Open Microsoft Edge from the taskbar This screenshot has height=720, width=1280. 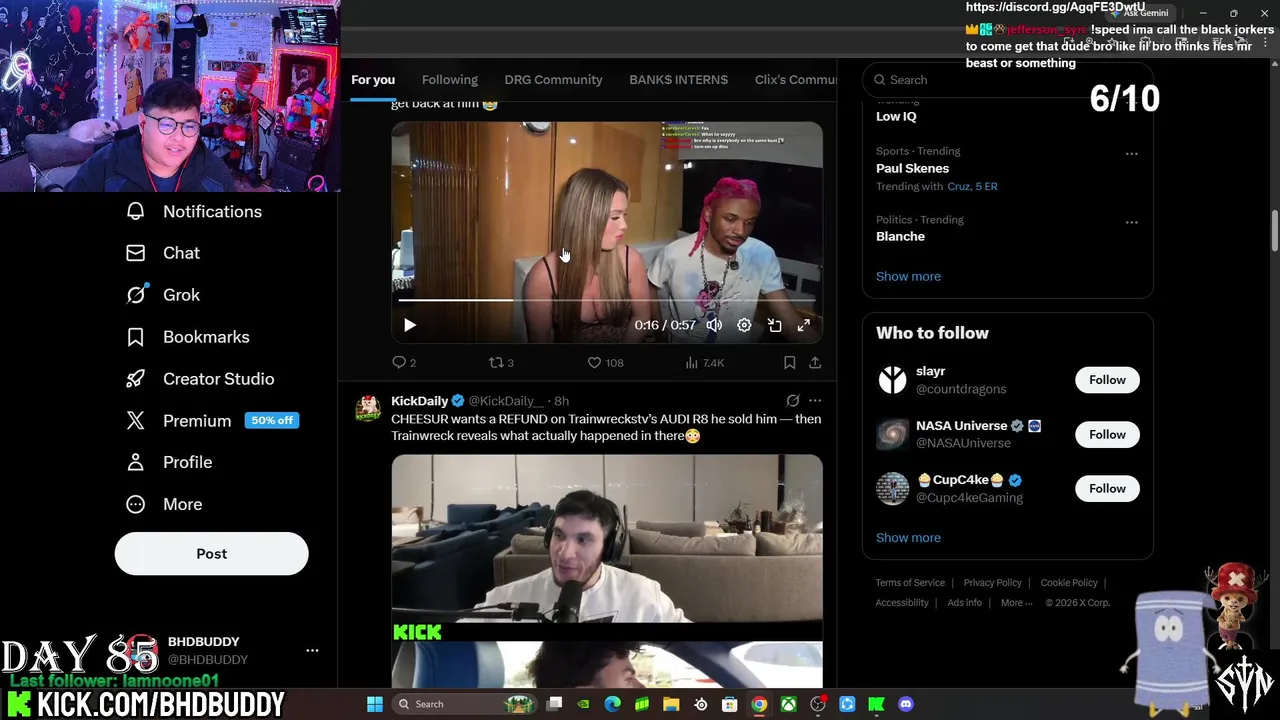613,704
